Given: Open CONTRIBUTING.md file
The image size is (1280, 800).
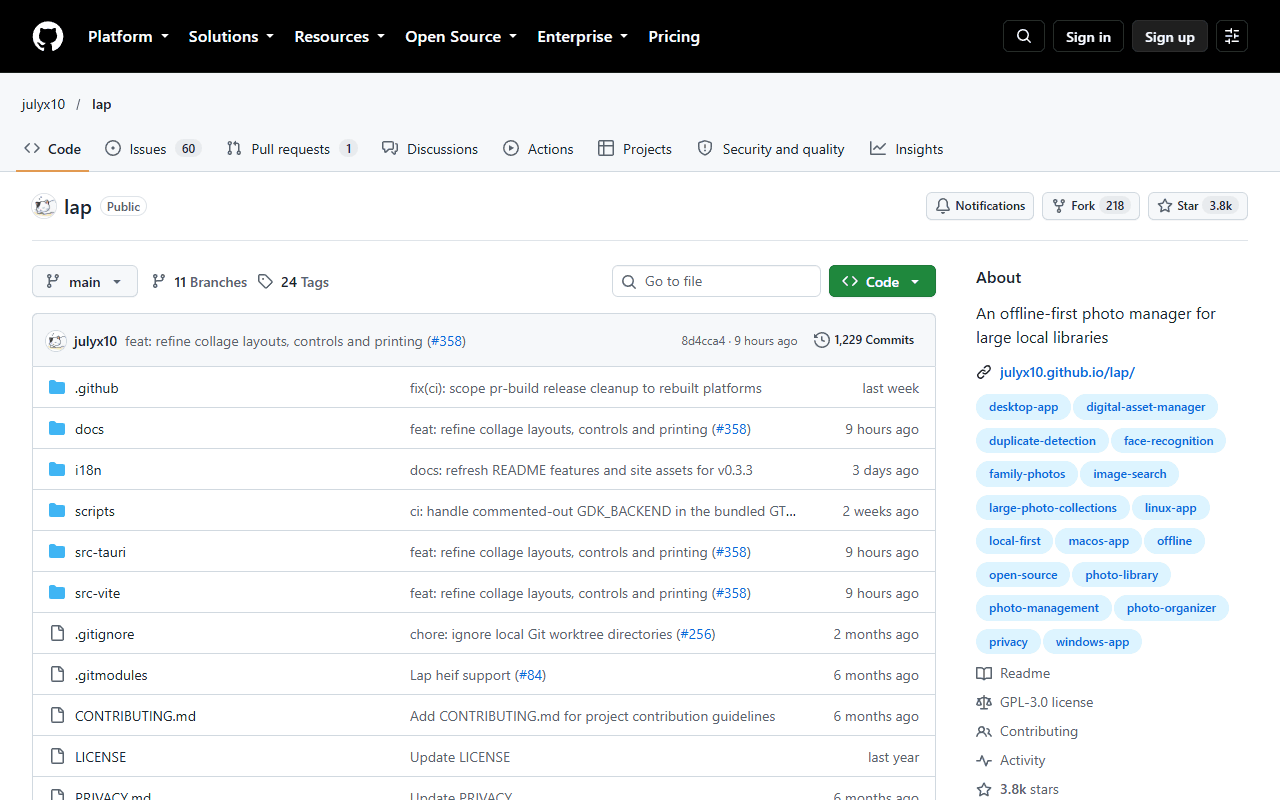Looking at the screenshot, I should [x=135, y=716].
